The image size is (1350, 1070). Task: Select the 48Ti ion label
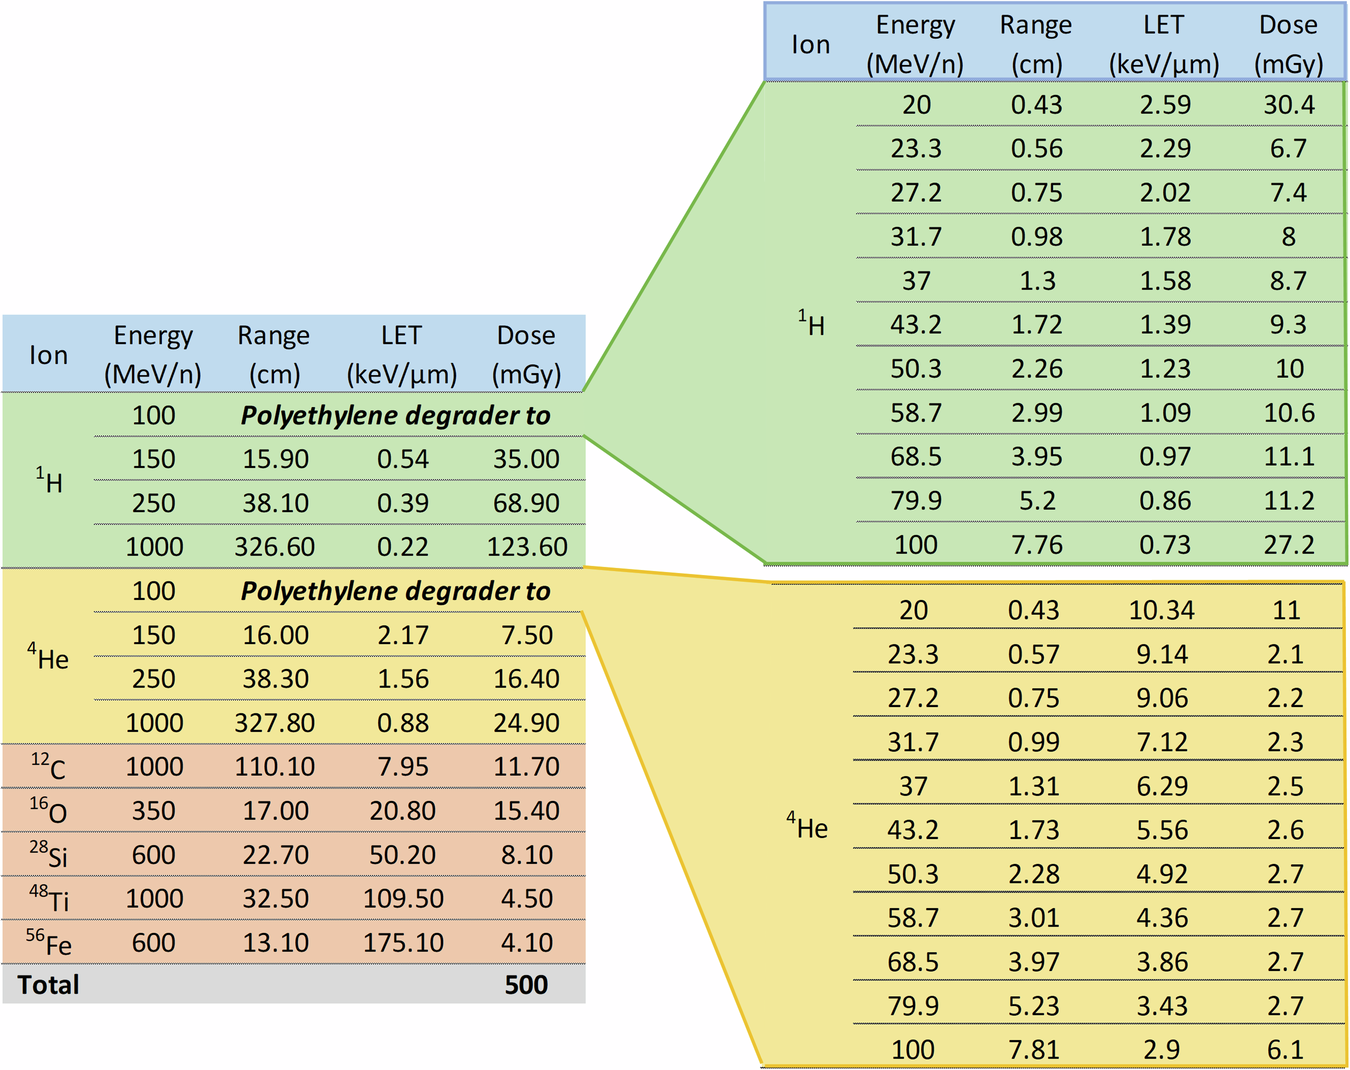click(49, 898)
